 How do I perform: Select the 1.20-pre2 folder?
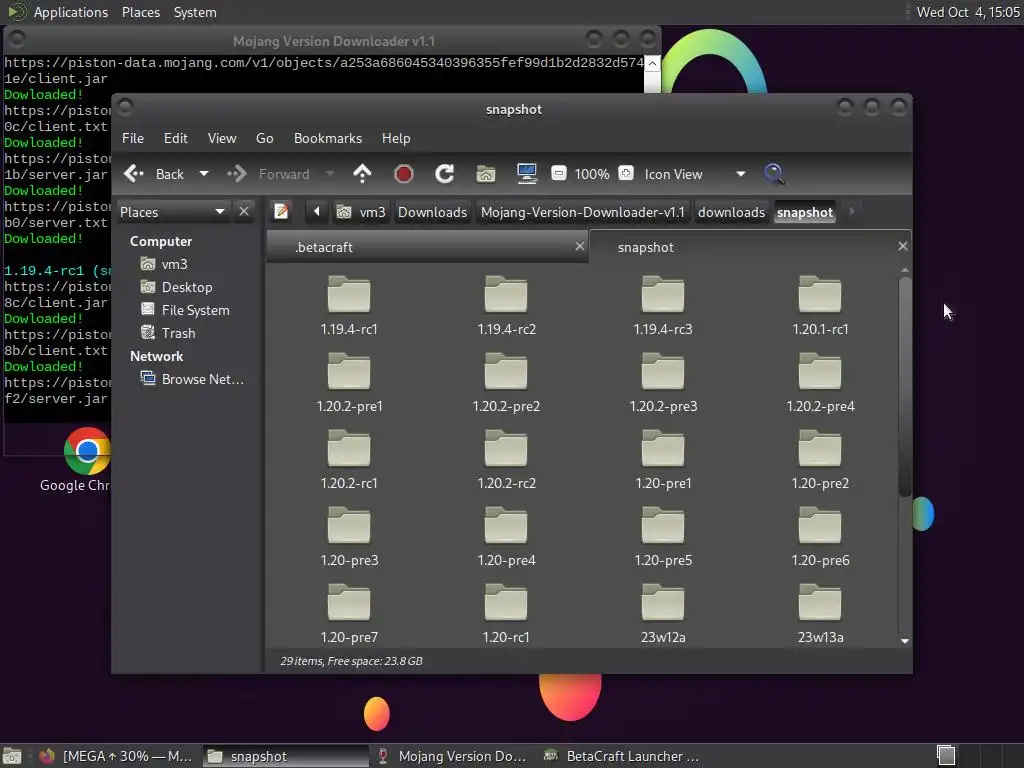pyautogui.click(x=820, y=460)
